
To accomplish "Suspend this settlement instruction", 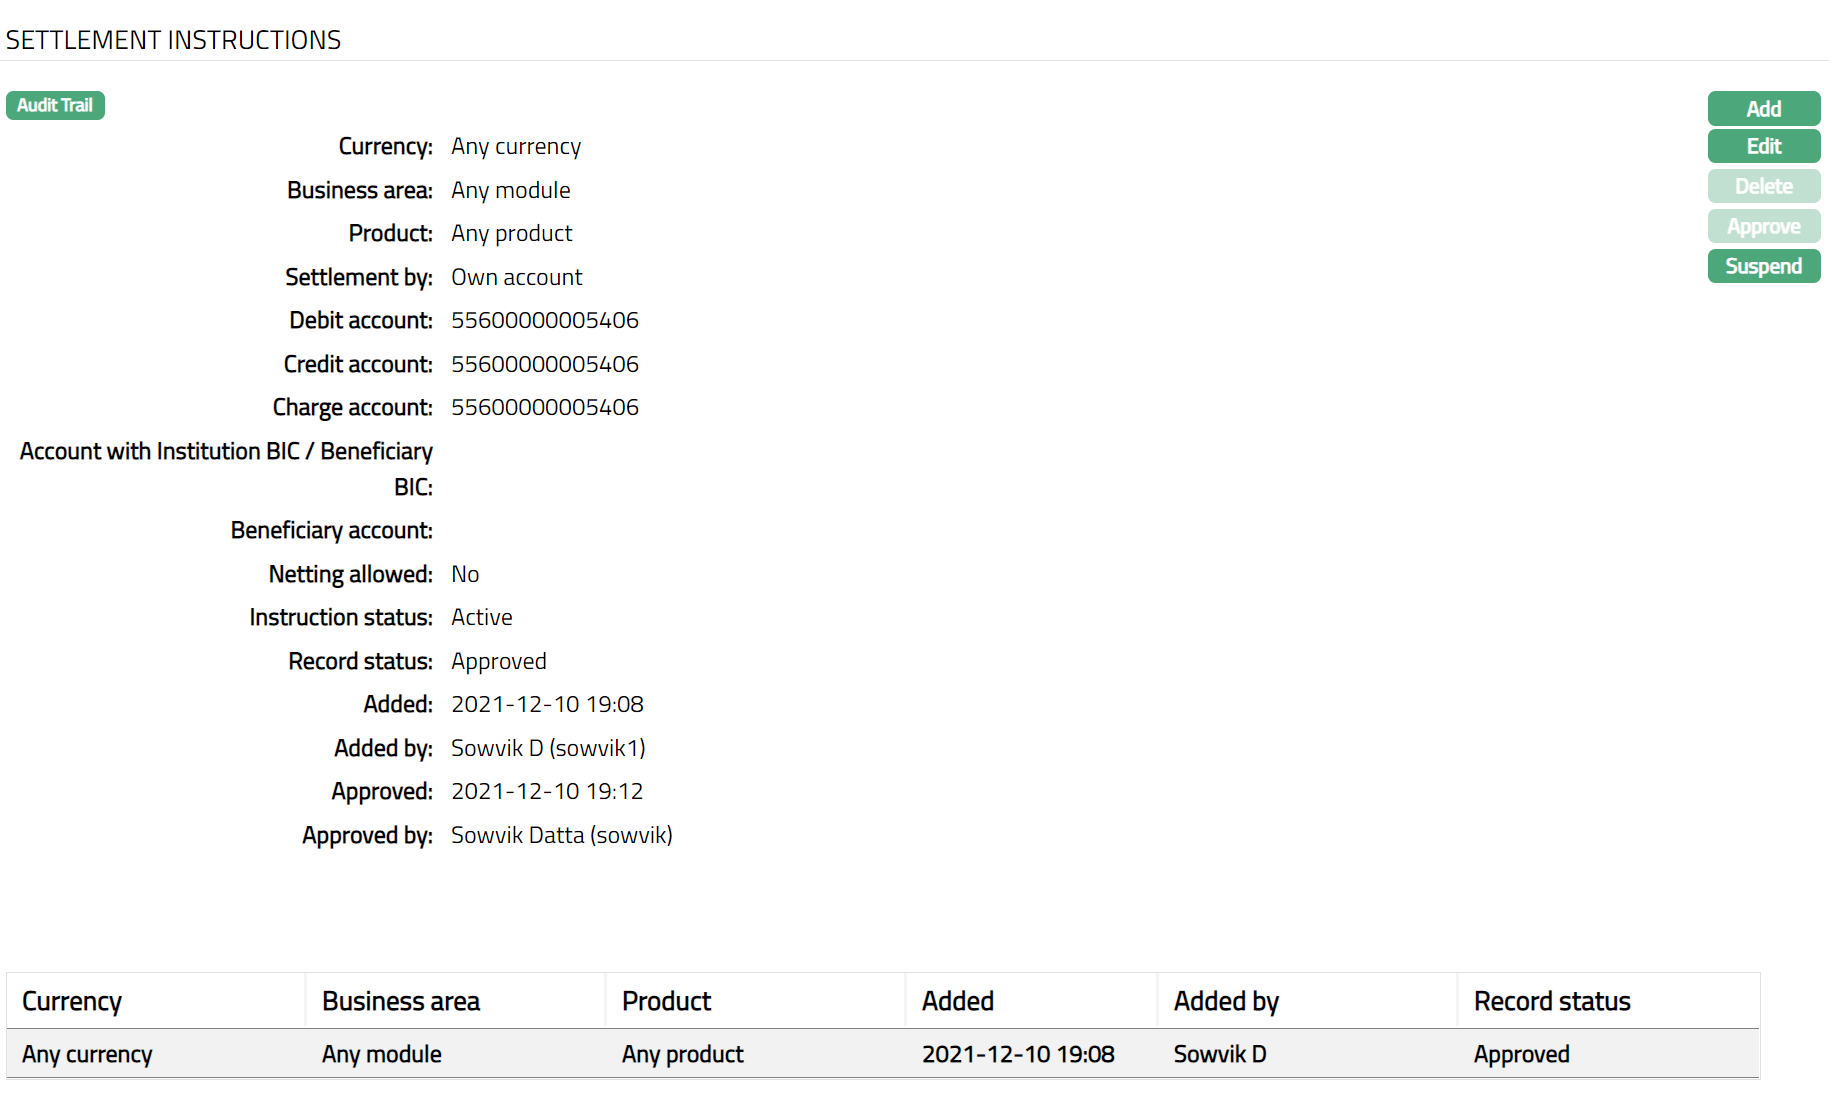I will [1763, 266].
